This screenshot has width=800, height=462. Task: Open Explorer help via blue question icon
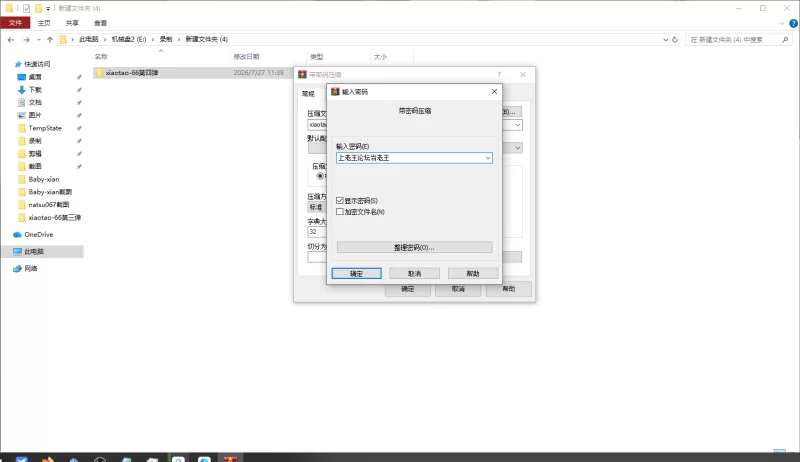click(x=793, y=23)
